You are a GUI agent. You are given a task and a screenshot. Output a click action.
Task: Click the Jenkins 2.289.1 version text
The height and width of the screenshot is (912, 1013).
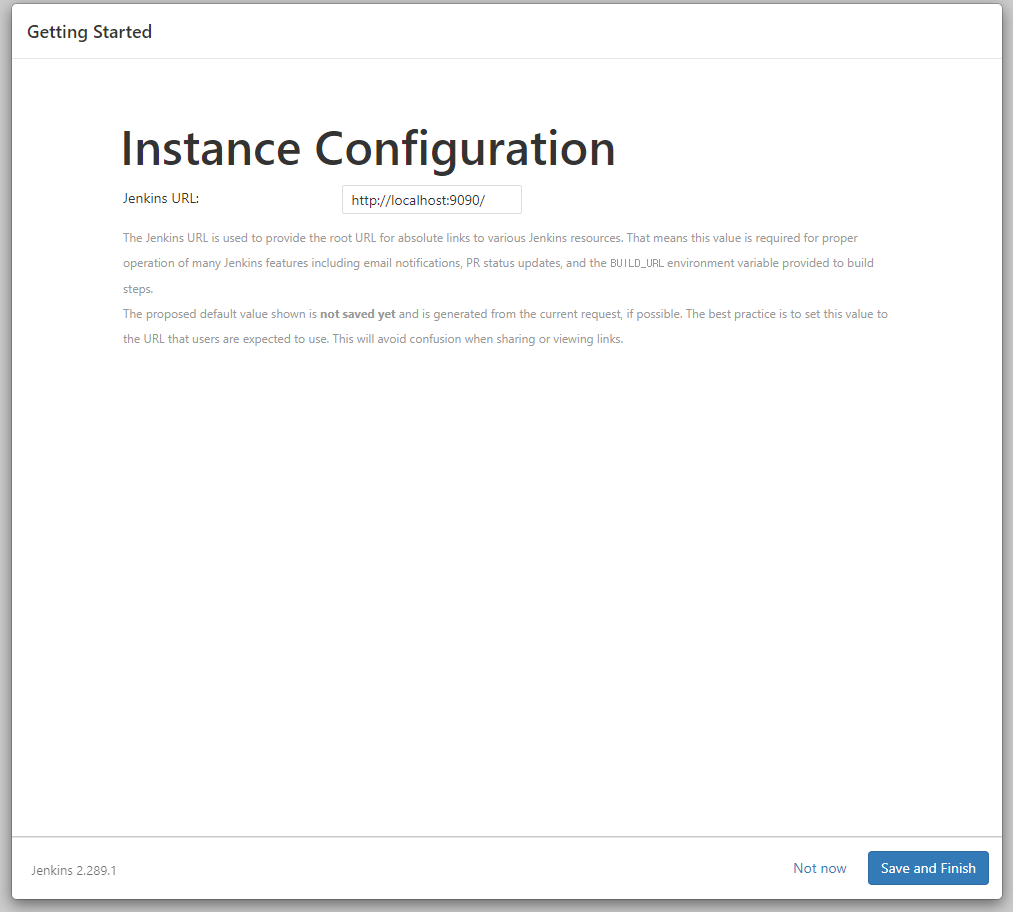coord(74,870)
